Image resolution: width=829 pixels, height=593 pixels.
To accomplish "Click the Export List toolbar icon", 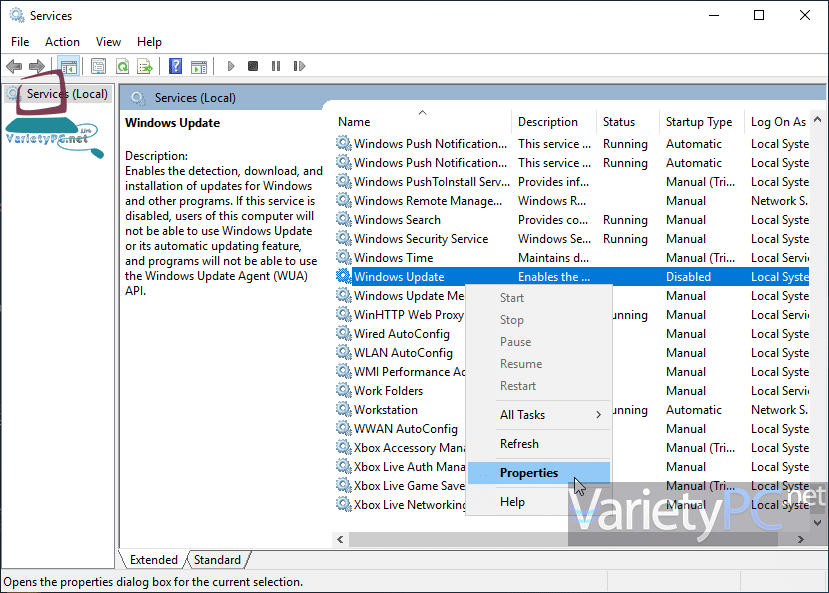I will click(145, 66).
